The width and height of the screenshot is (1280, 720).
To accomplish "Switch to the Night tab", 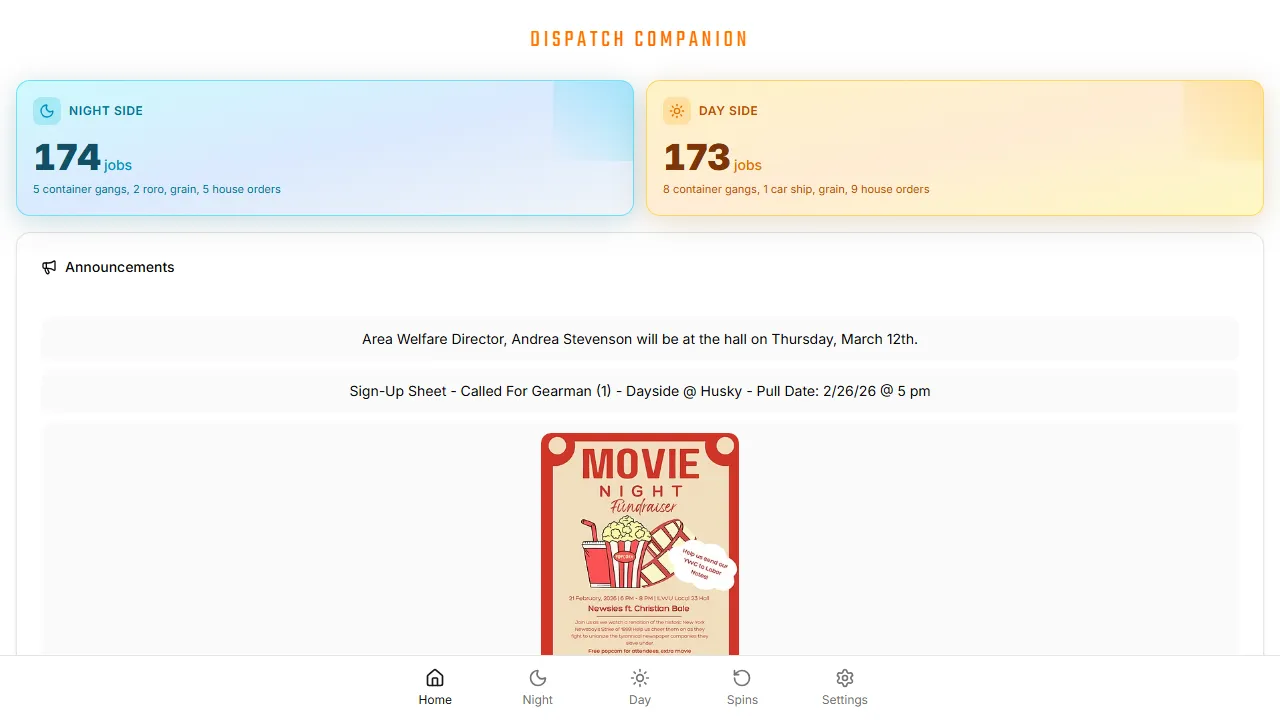I will [537, 688].
